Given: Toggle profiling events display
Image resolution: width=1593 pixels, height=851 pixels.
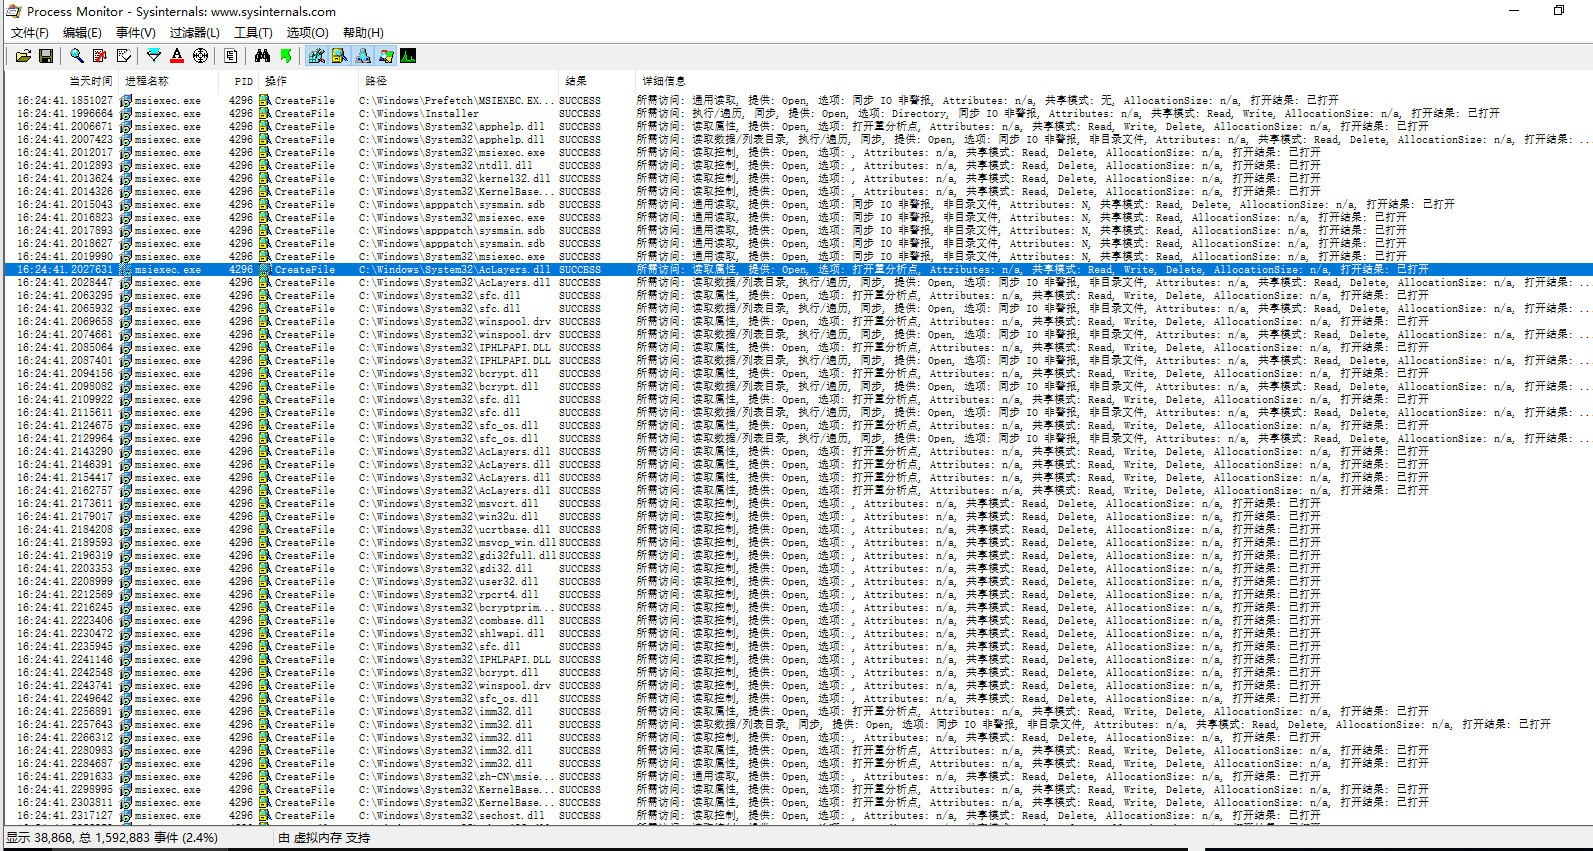Looking at the screenshot, I should point(409,56).
